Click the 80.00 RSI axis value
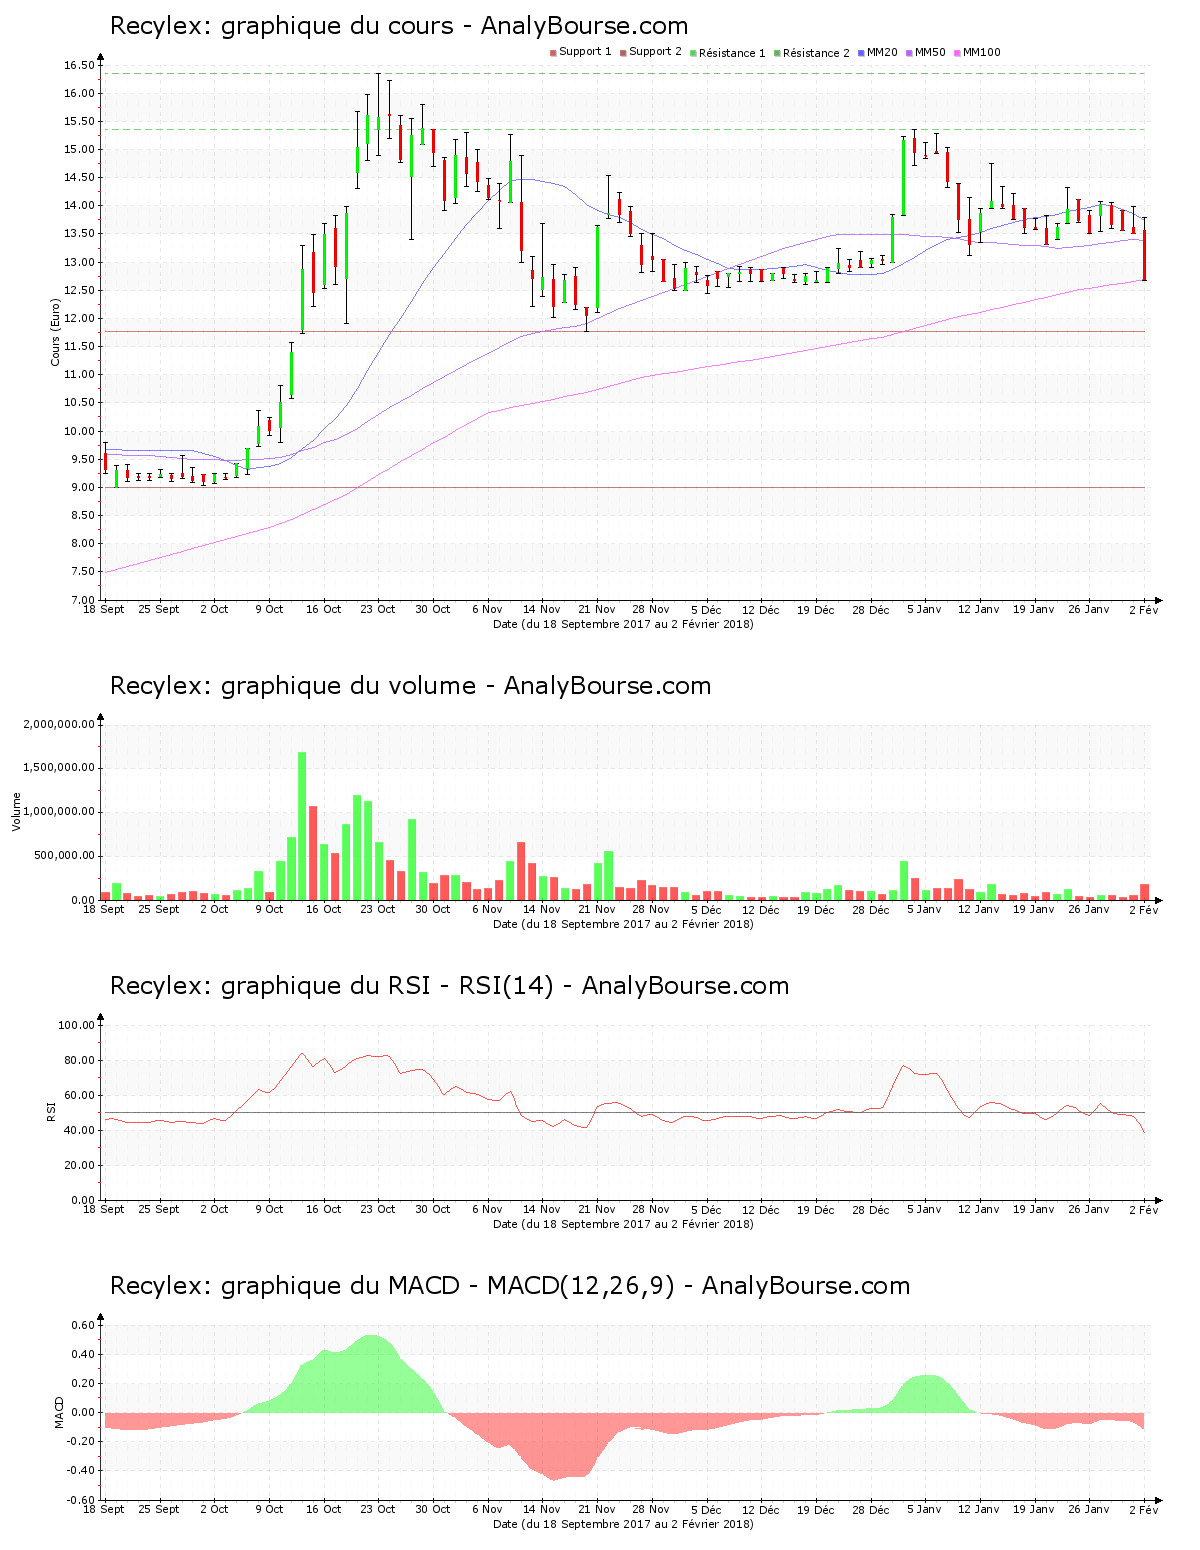The width and height of the screenshot is (1200, 1550). click(x=80, y=1060)
